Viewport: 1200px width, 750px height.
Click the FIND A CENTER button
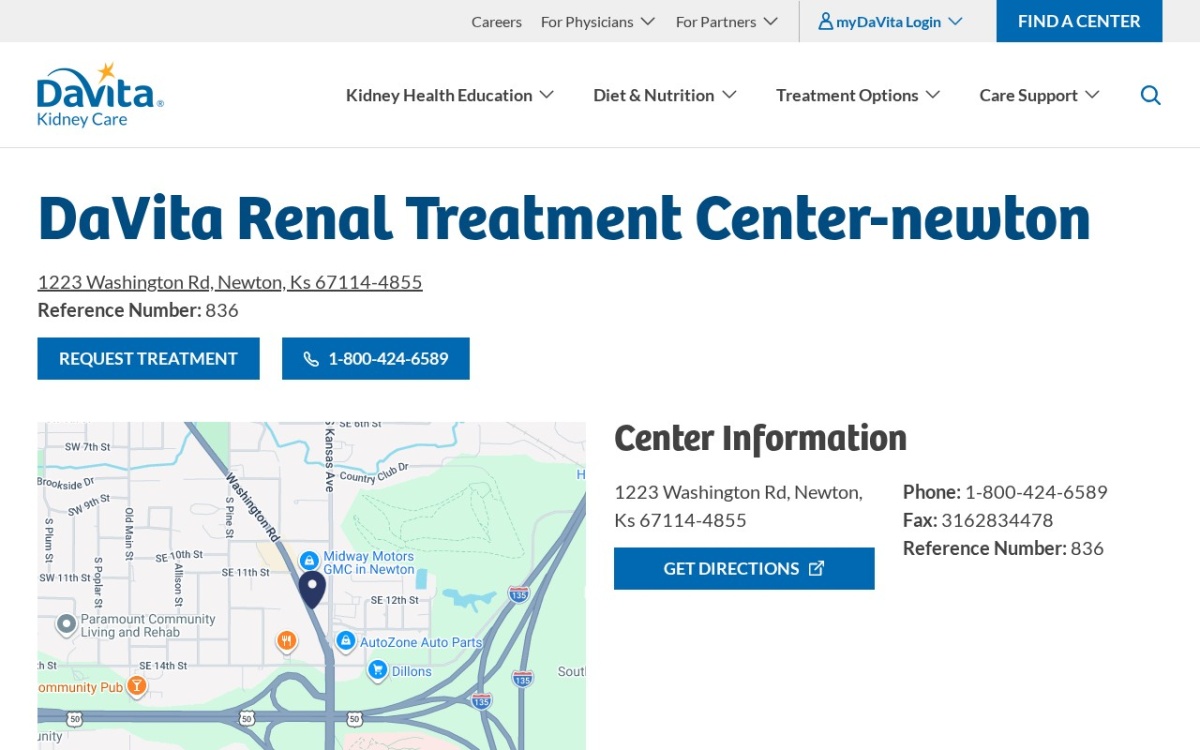(x=1079, y=21)
